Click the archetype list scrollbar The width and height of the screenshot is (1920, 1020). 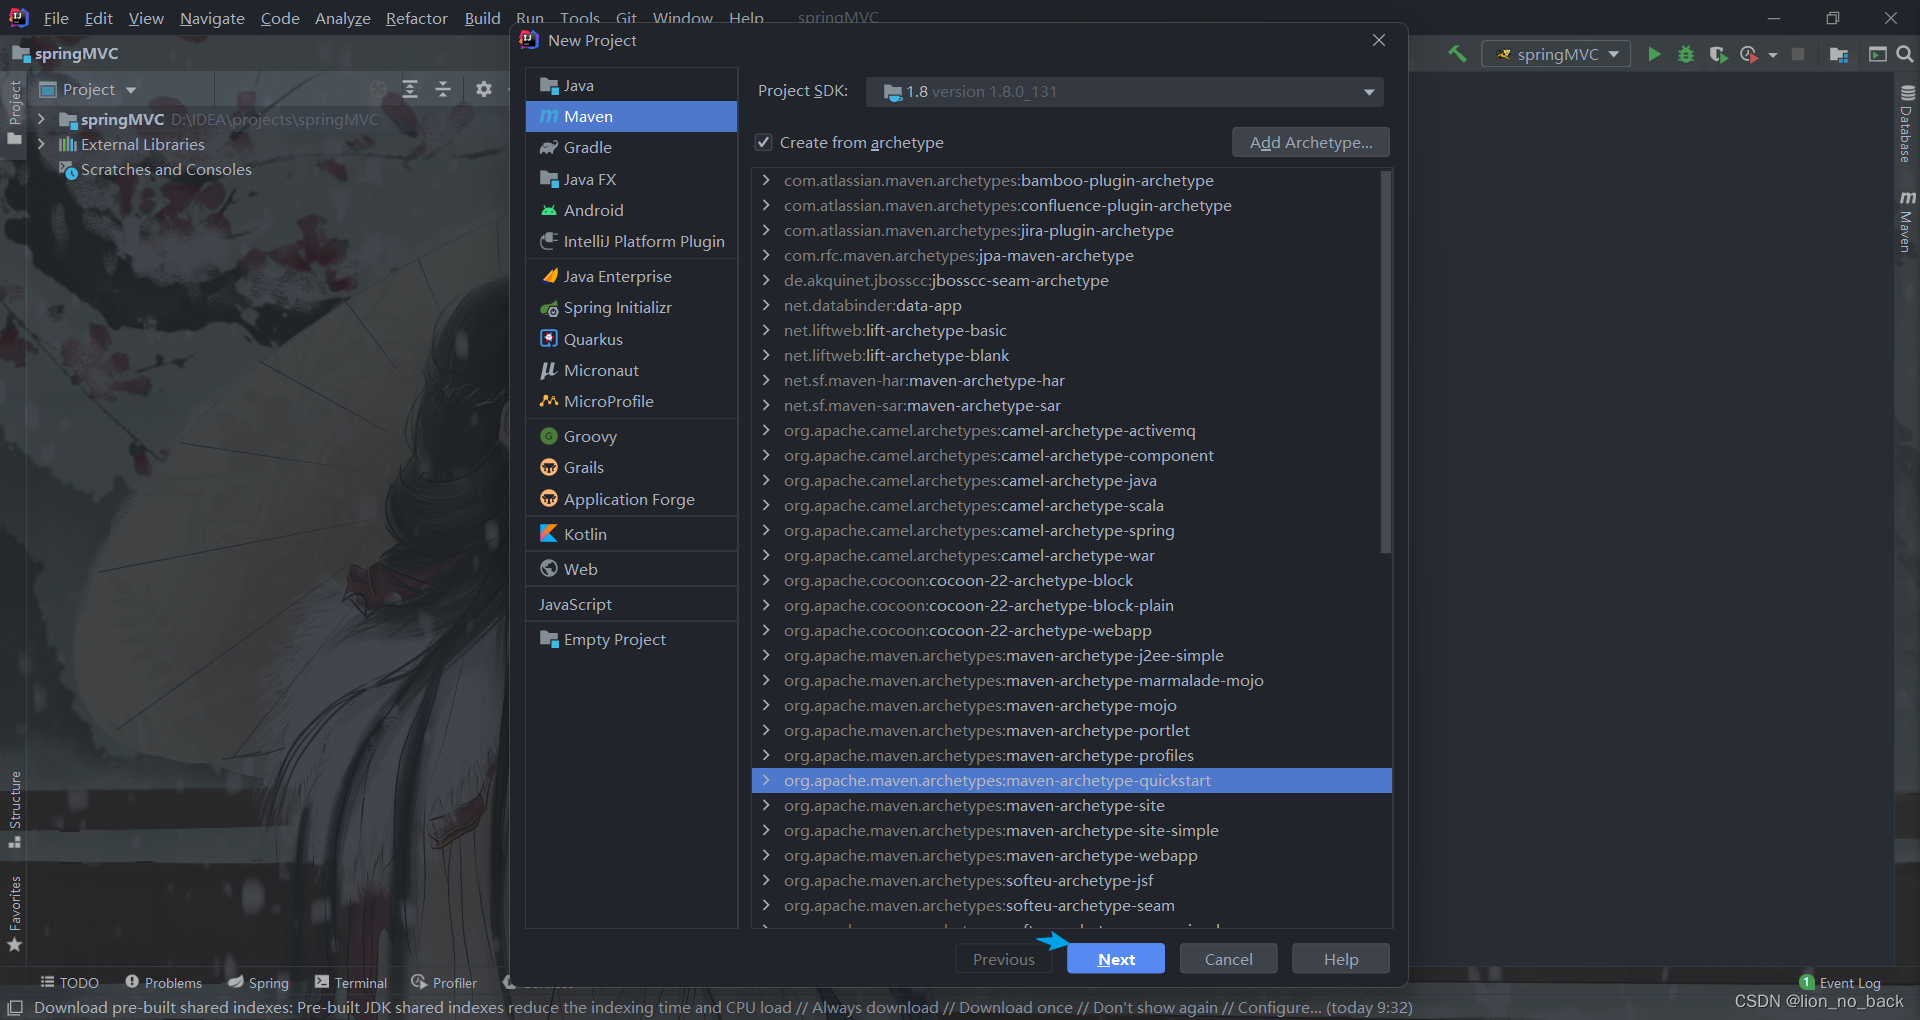coord(1385,362)
